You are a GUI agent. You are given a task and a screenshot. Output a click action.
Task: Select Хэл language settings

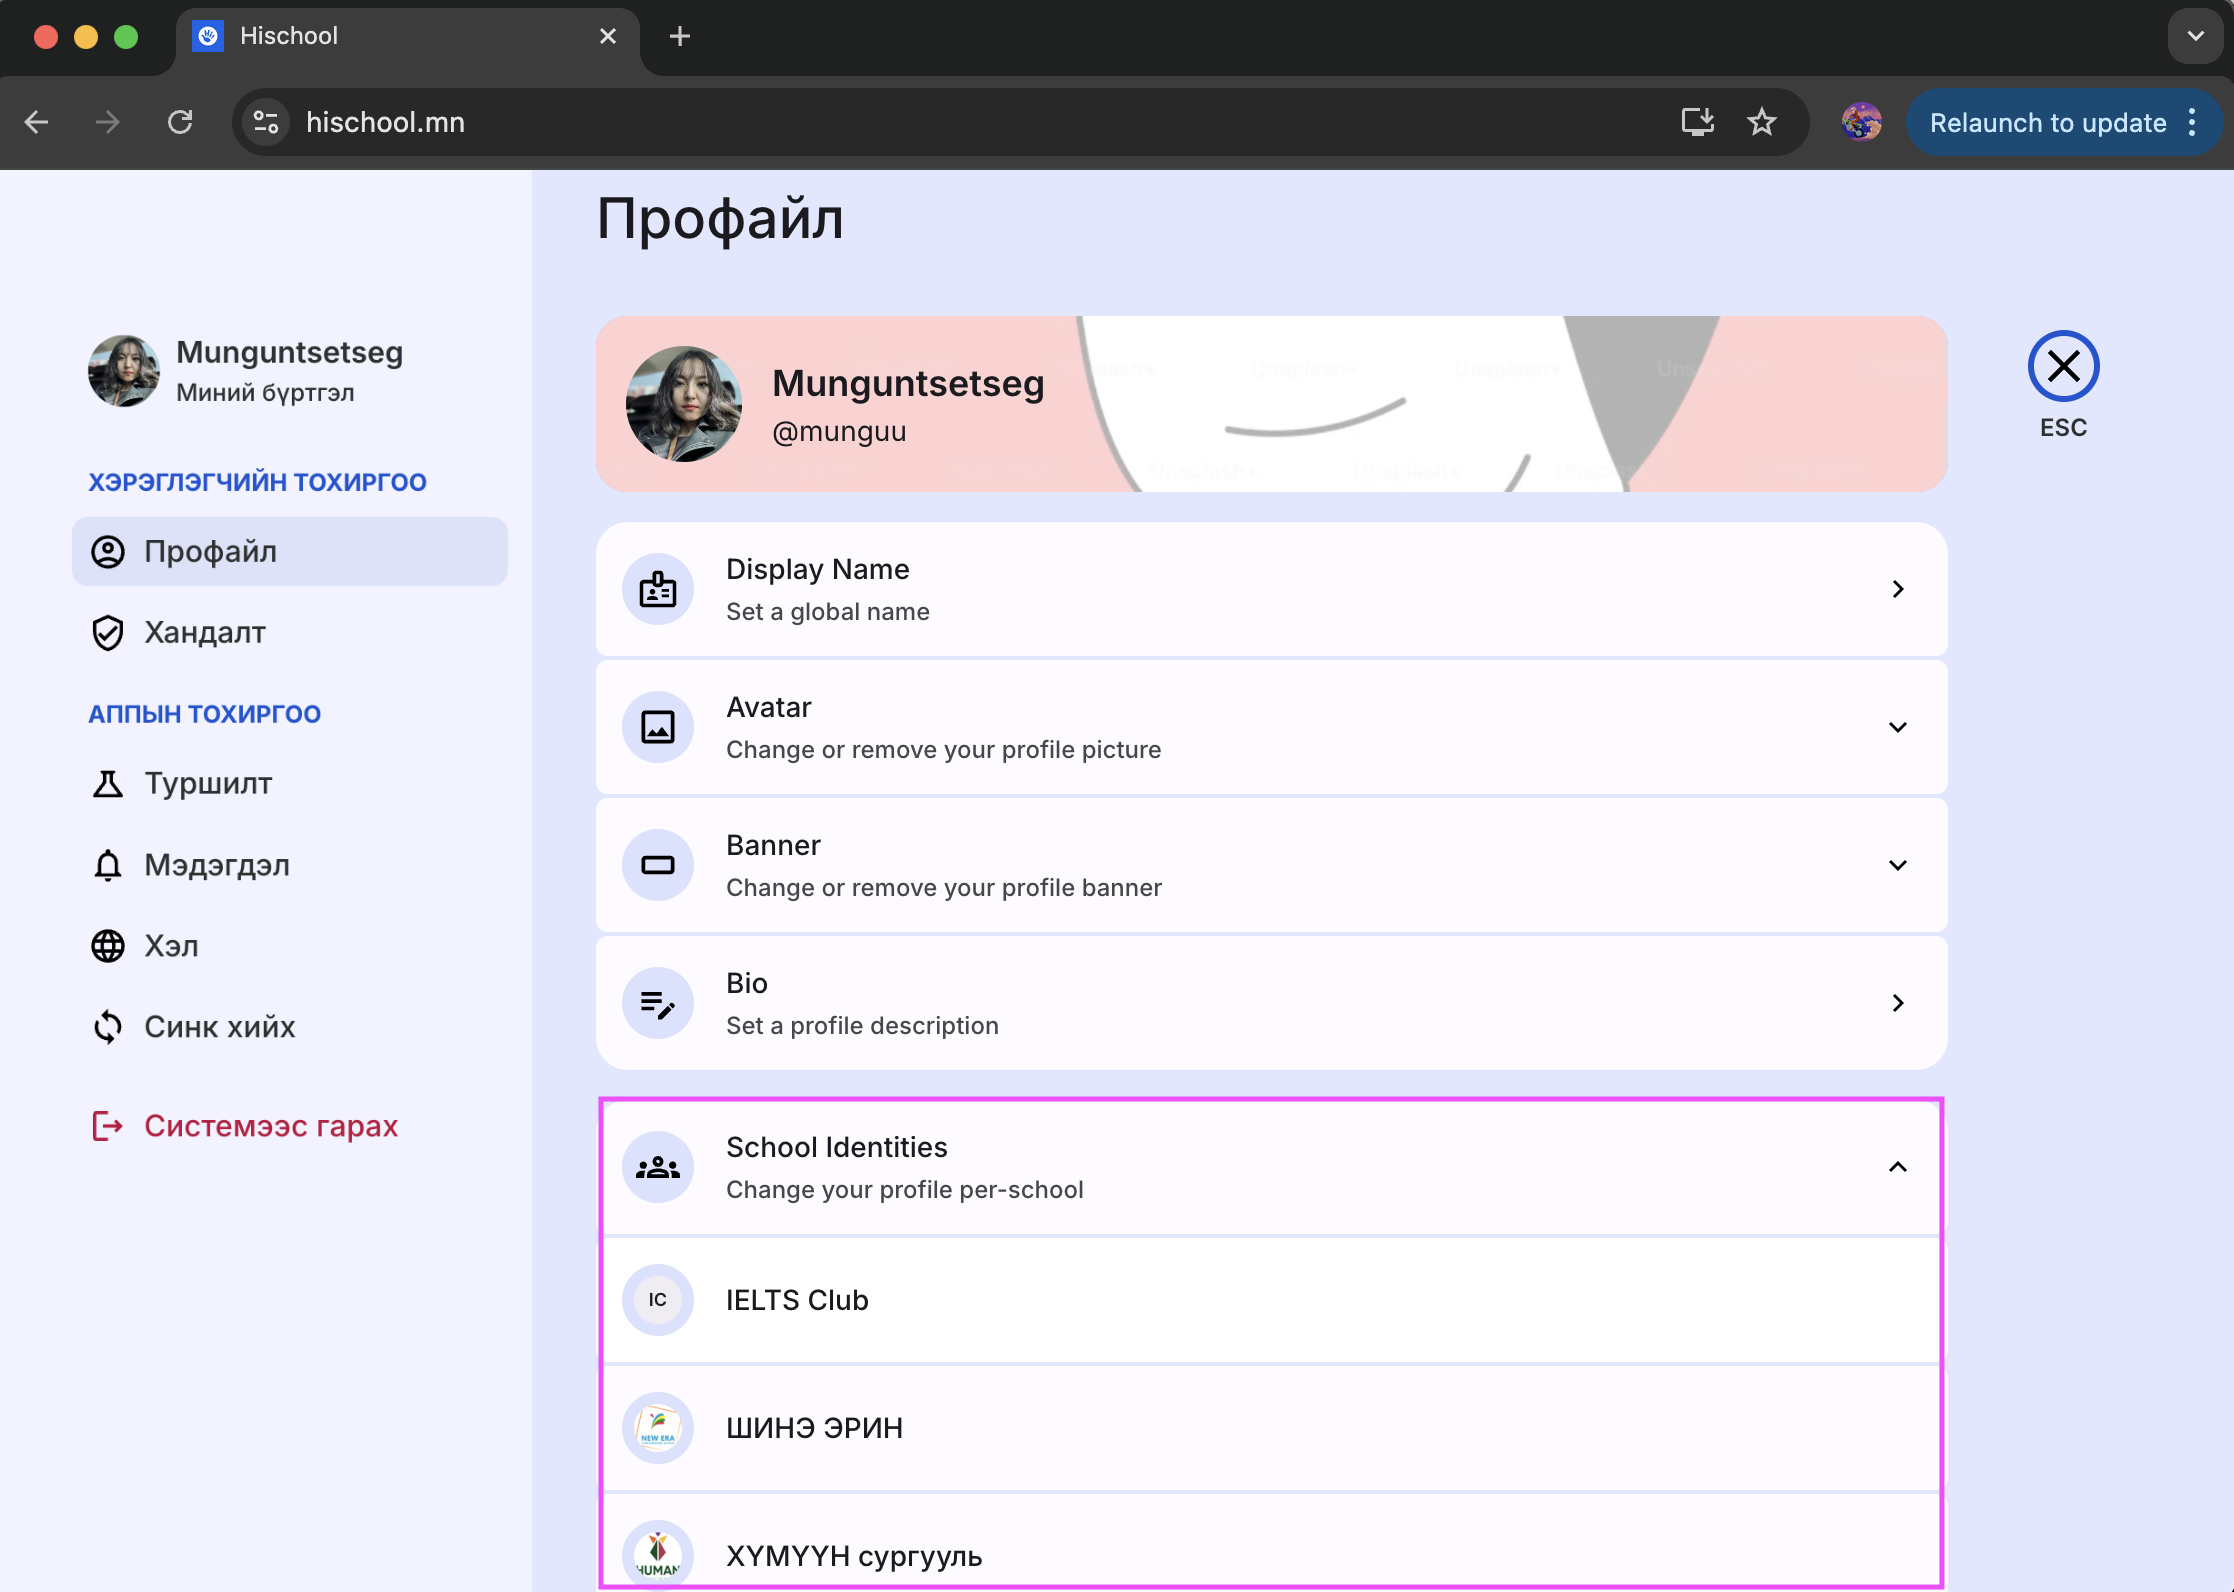click(171, 945)
